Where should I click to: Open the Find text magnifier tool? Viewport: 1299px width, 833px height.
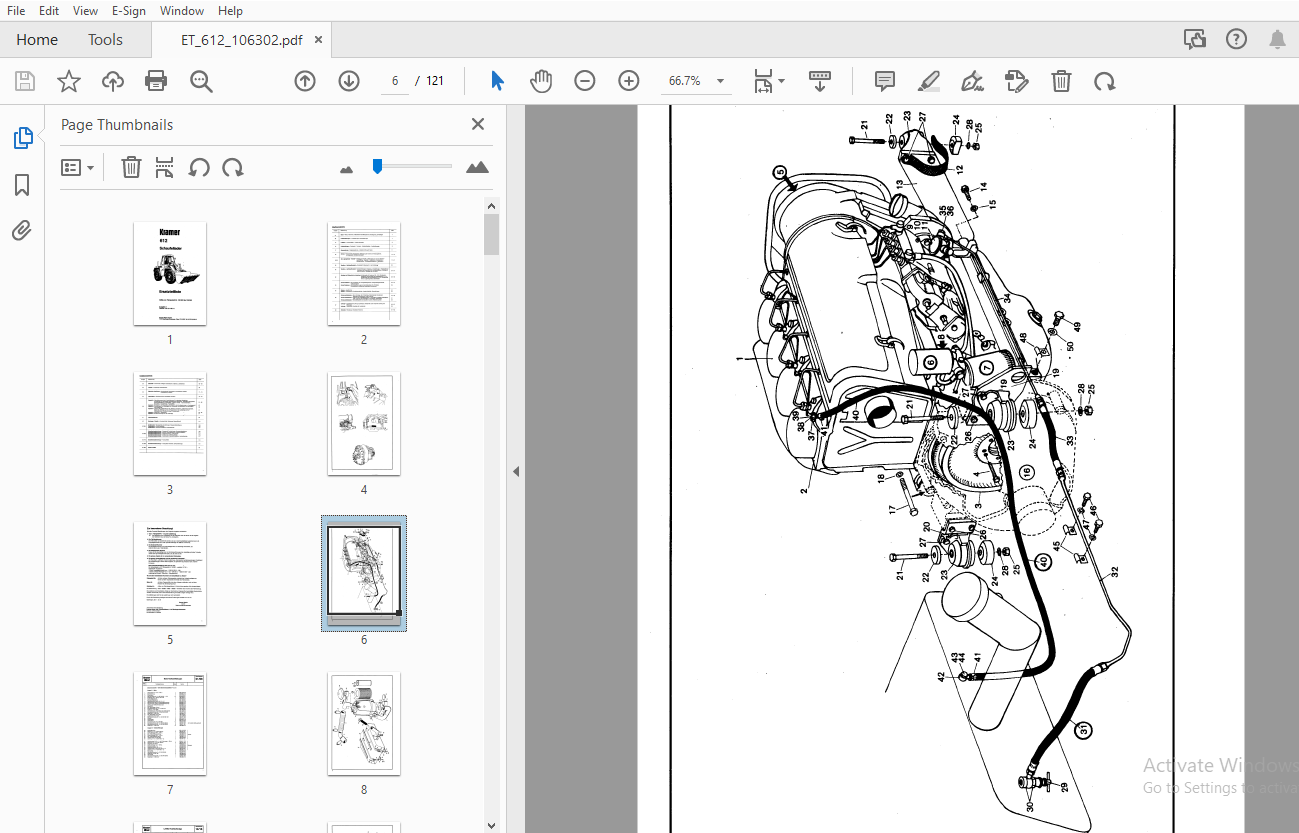pyautogui.click(x=201, y=81)
